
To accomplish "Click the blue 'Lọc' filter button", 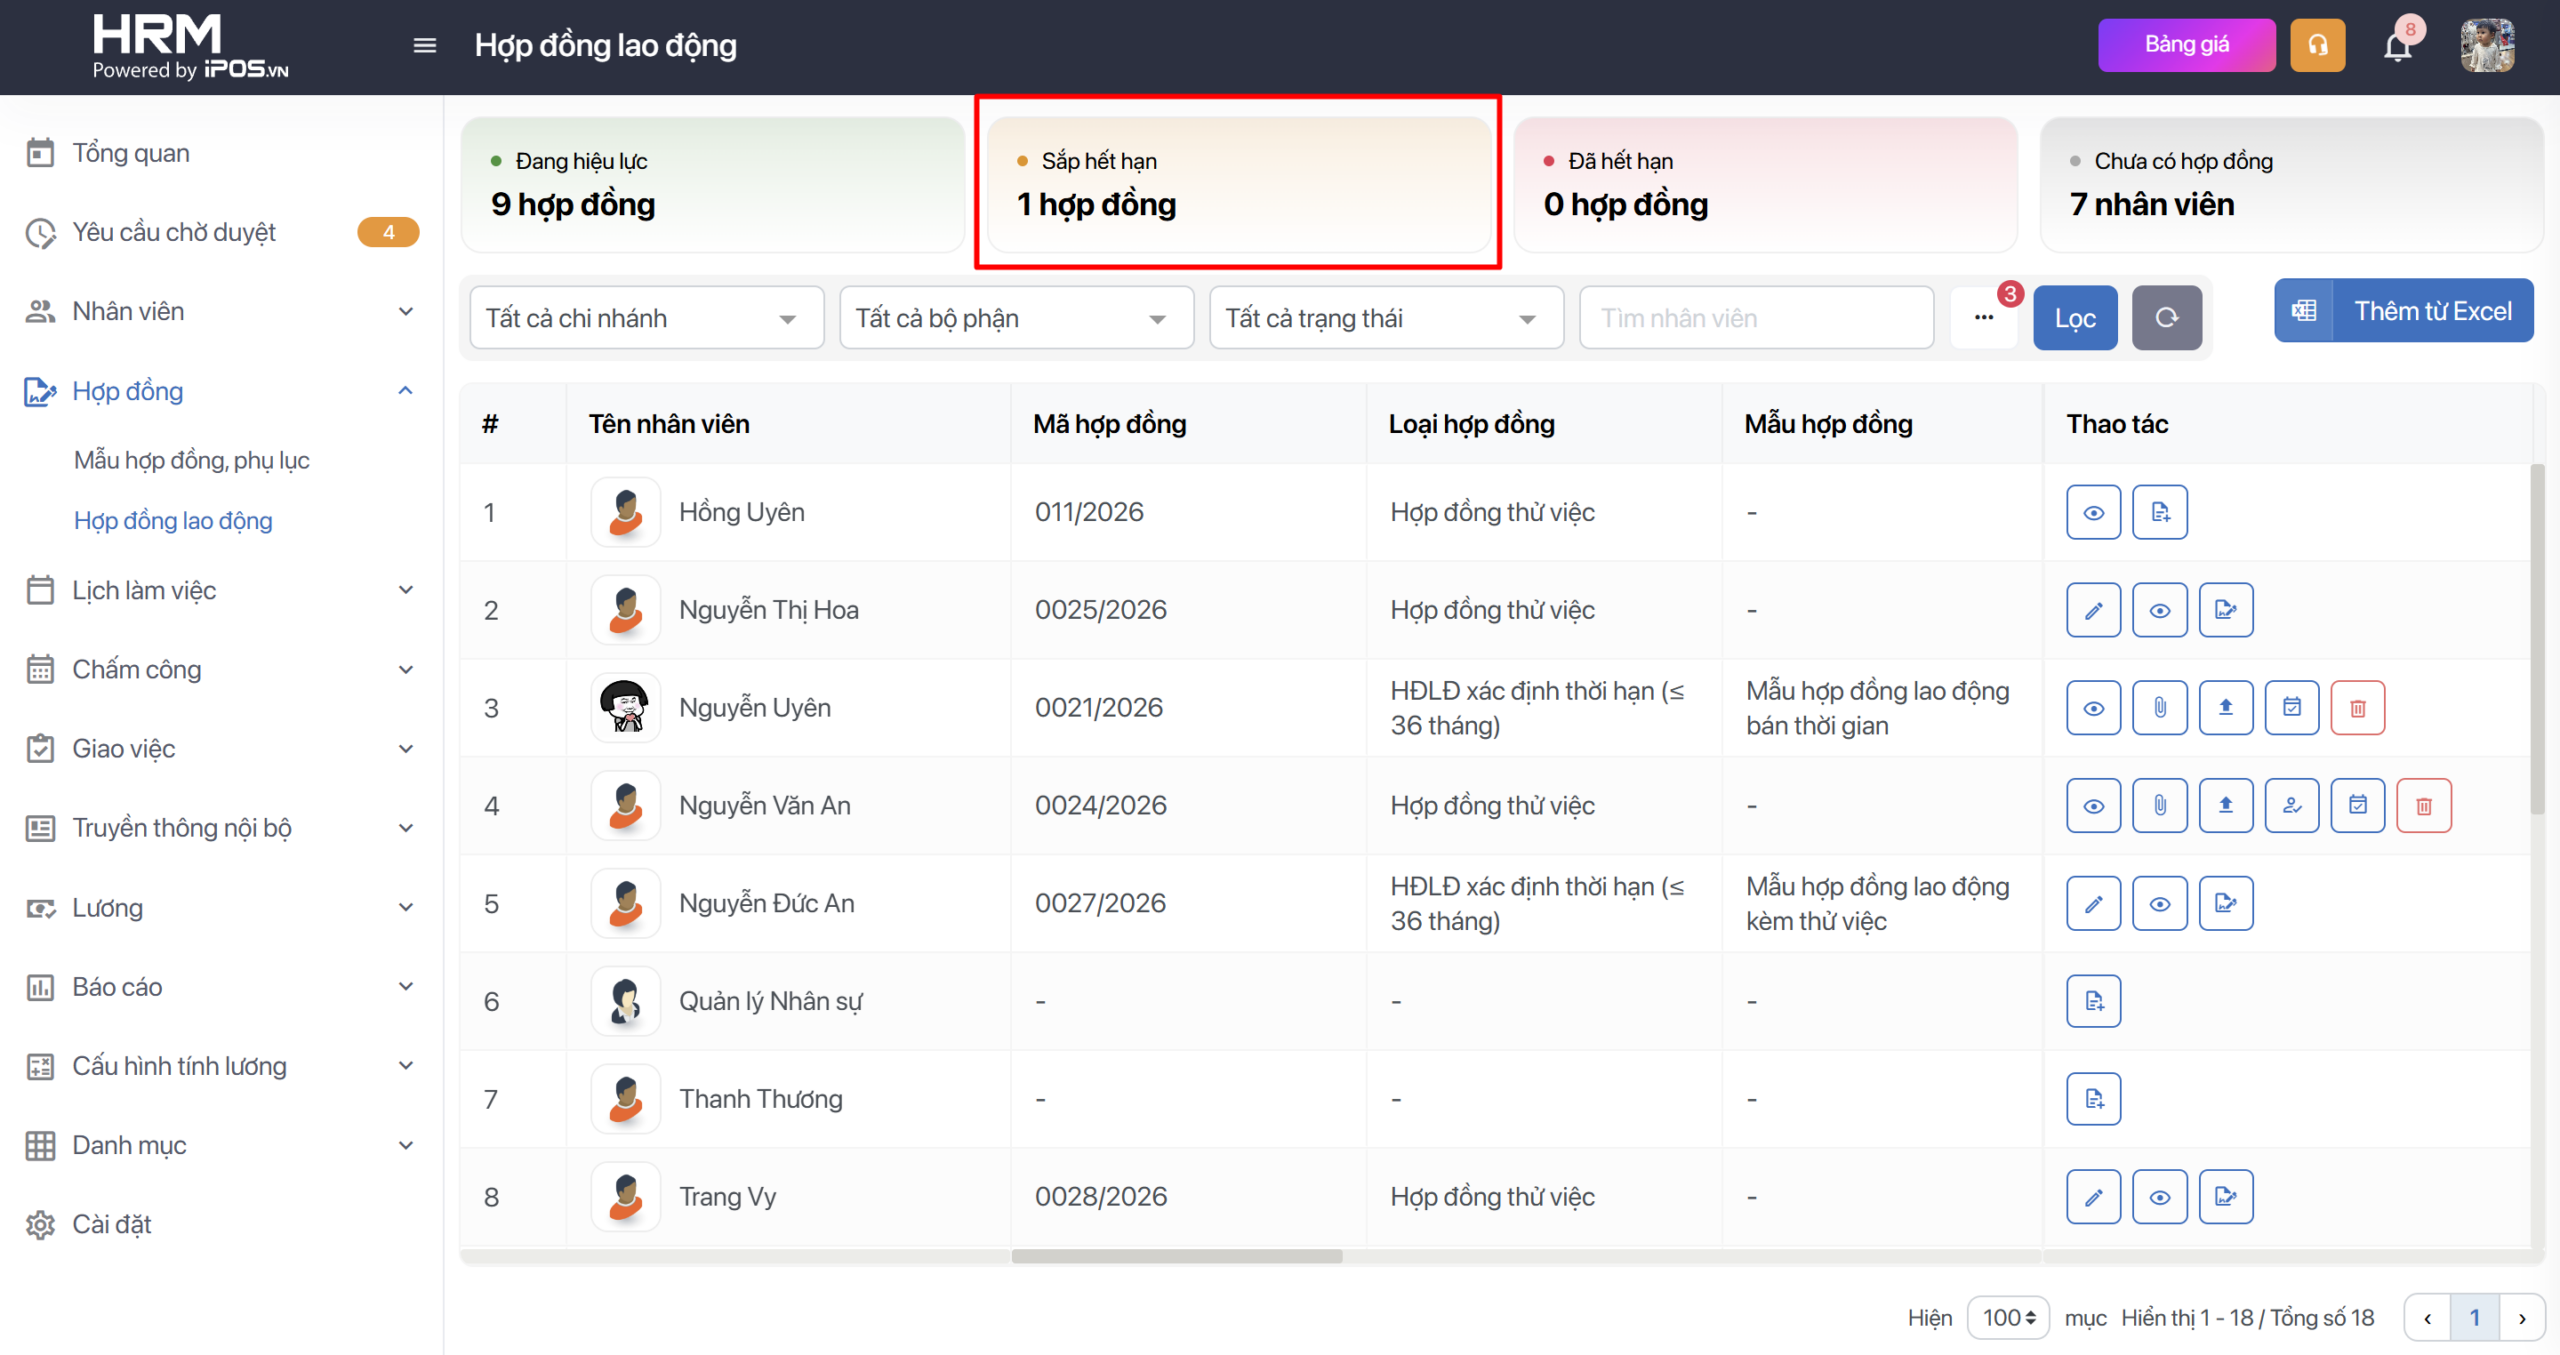I will click(2074, 318).
